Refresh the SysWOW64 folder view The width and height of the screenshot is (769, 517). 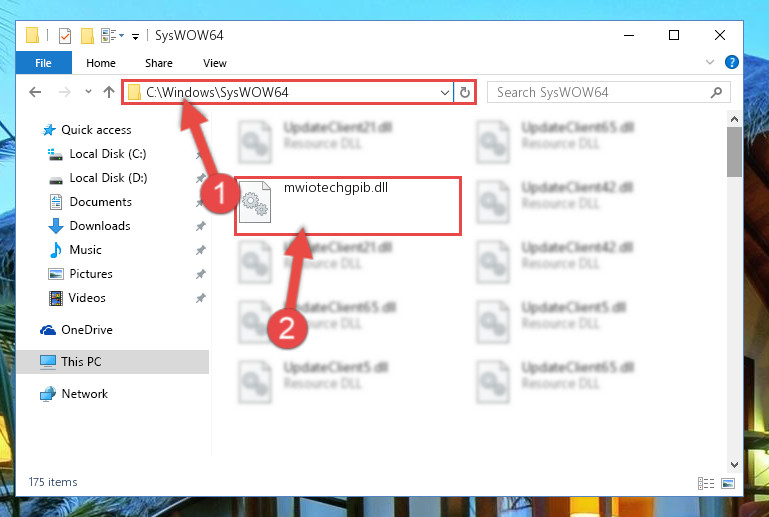click(464, 92)
